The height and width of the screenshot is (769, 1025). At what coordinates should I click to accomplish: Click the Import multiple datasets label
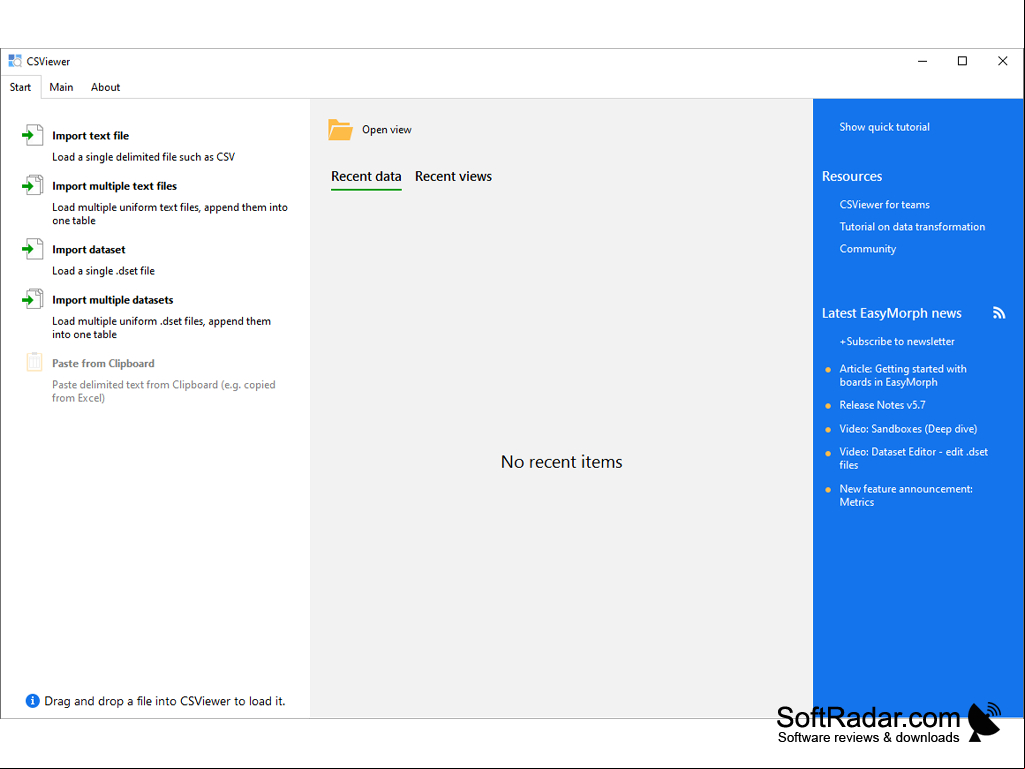coord(112,299)
